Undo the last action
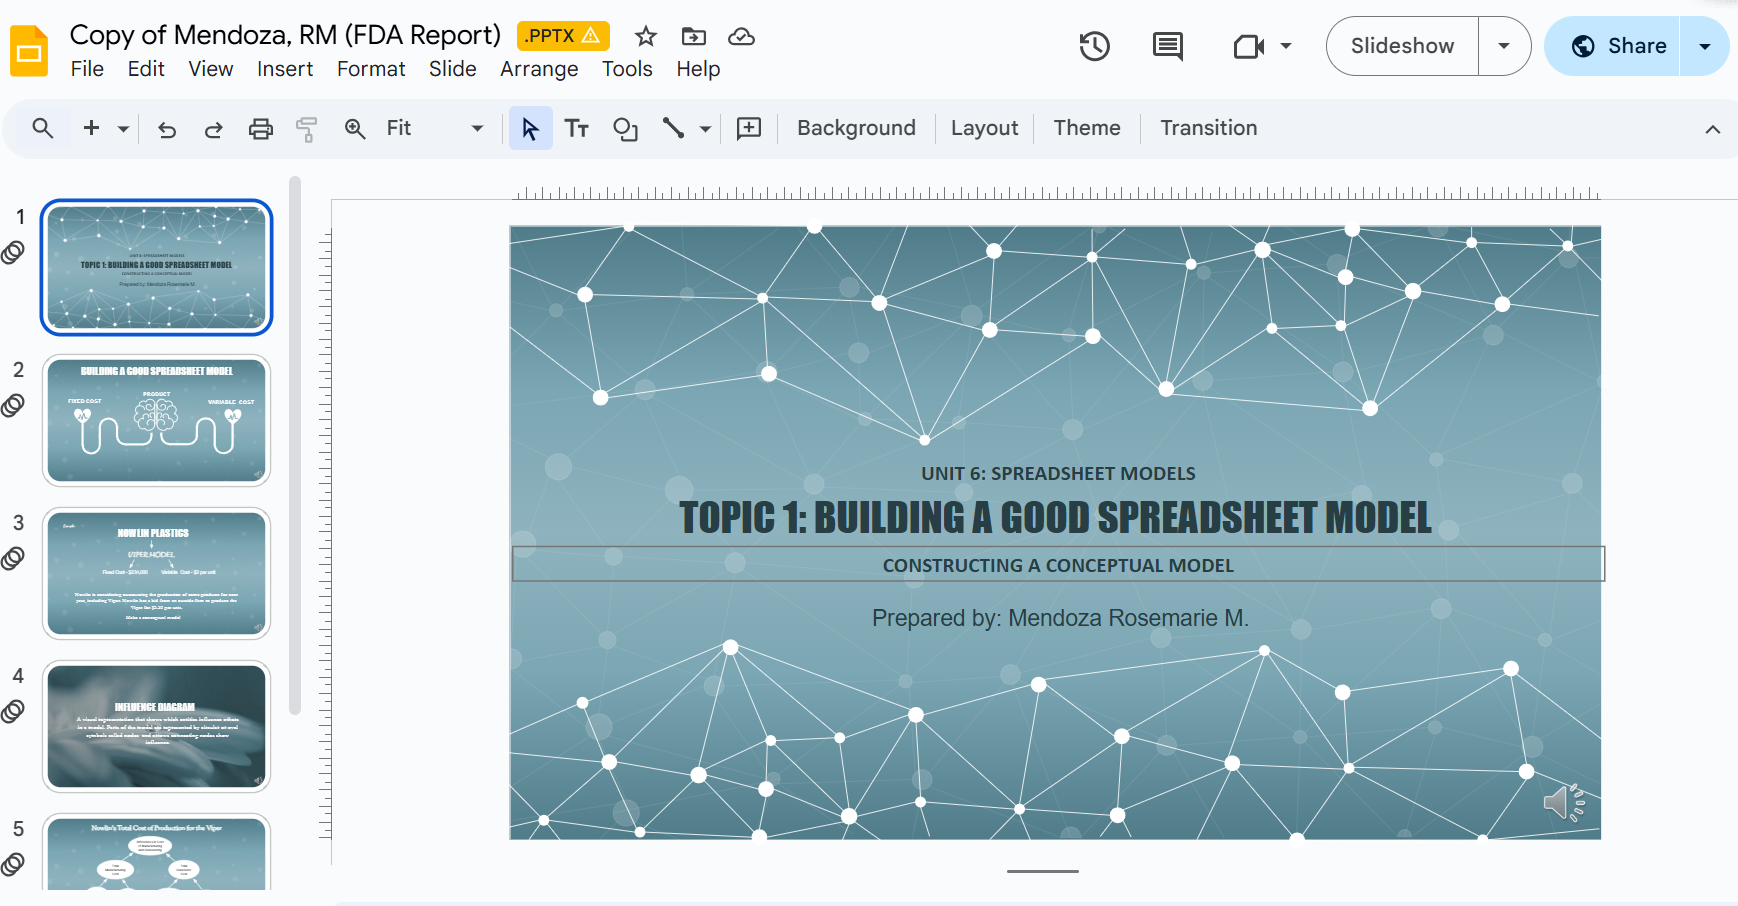 [167, 129]
